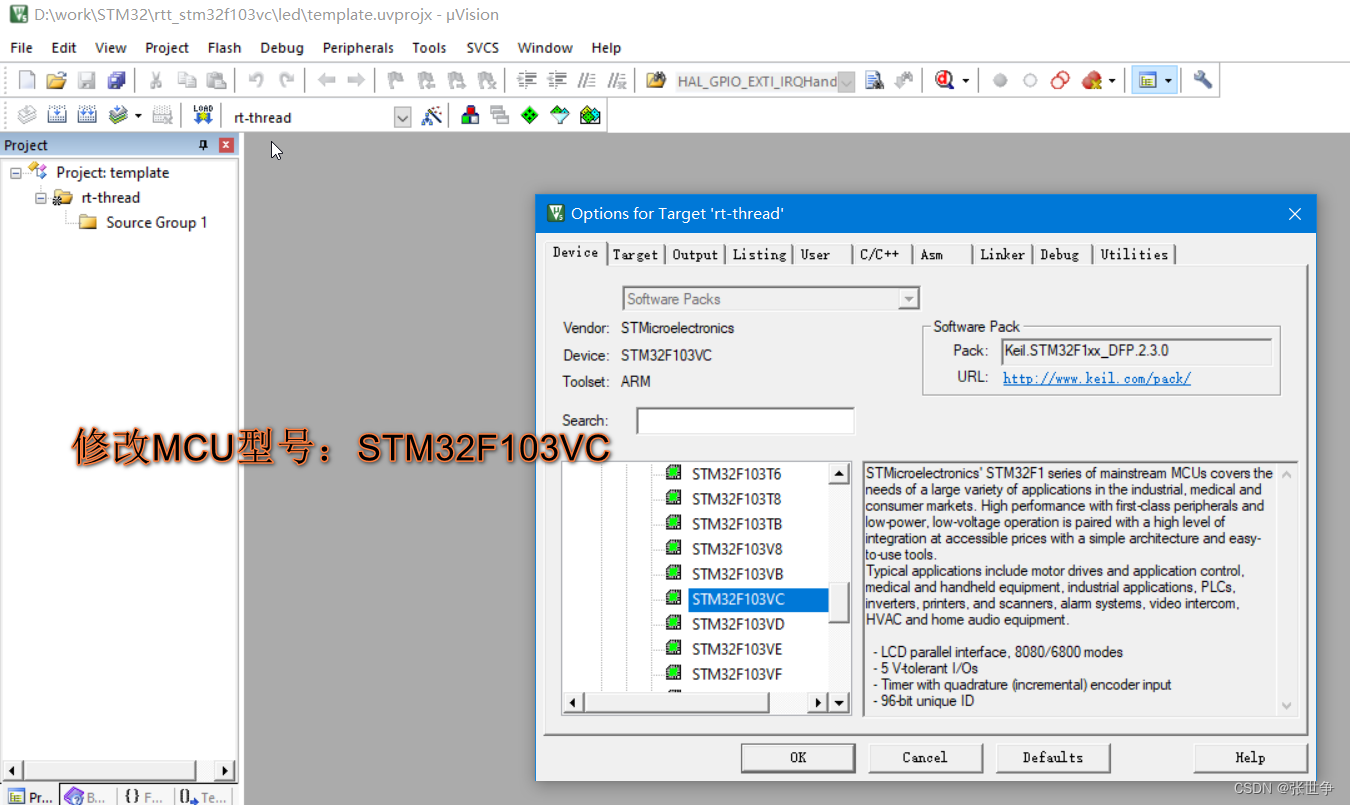Navigate forwards with the right arrow icon
This screenshot has height=805, width=1350.
point(355,81)
